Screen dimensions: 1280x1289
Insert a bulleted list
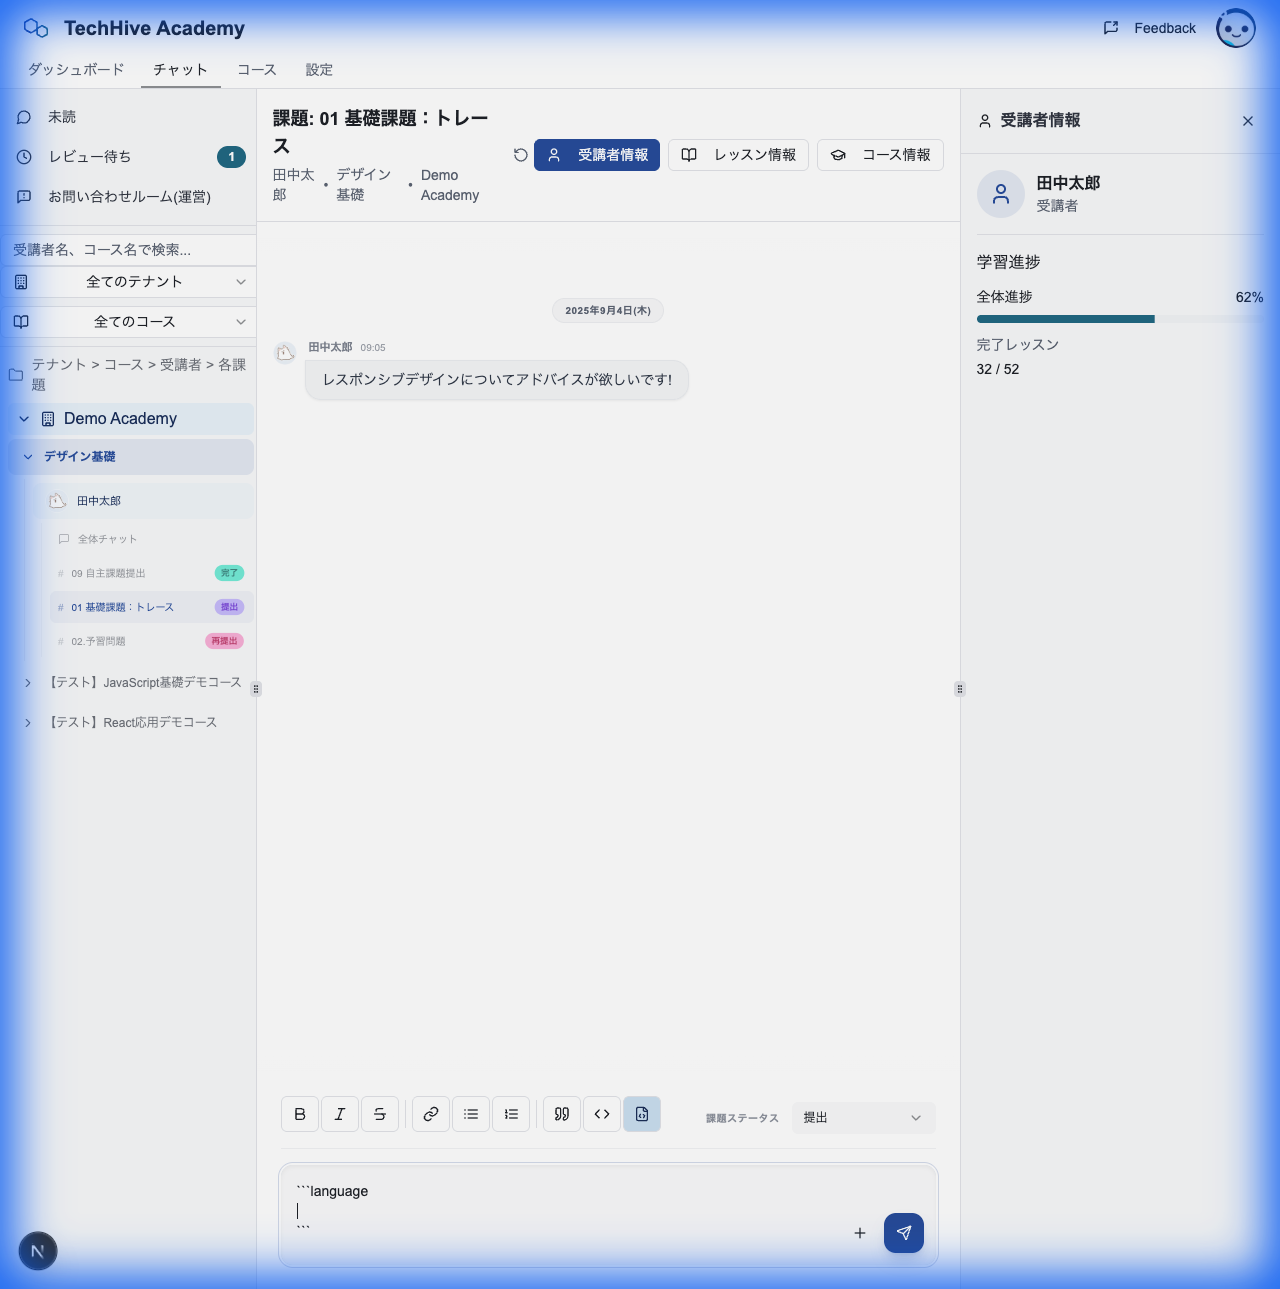coord(471,1114)
